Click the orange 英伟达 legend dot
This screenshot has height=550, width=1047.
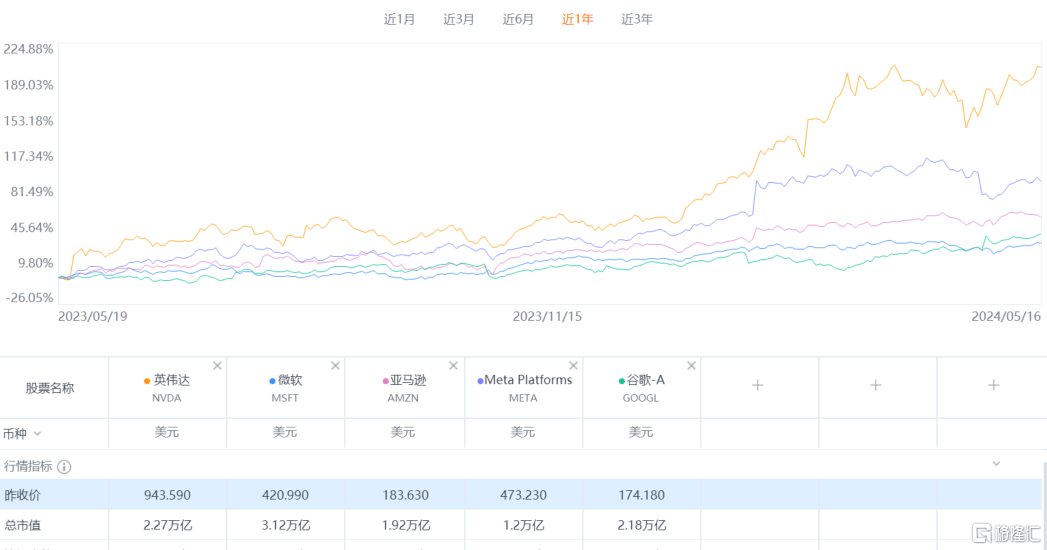click(147, 381)
